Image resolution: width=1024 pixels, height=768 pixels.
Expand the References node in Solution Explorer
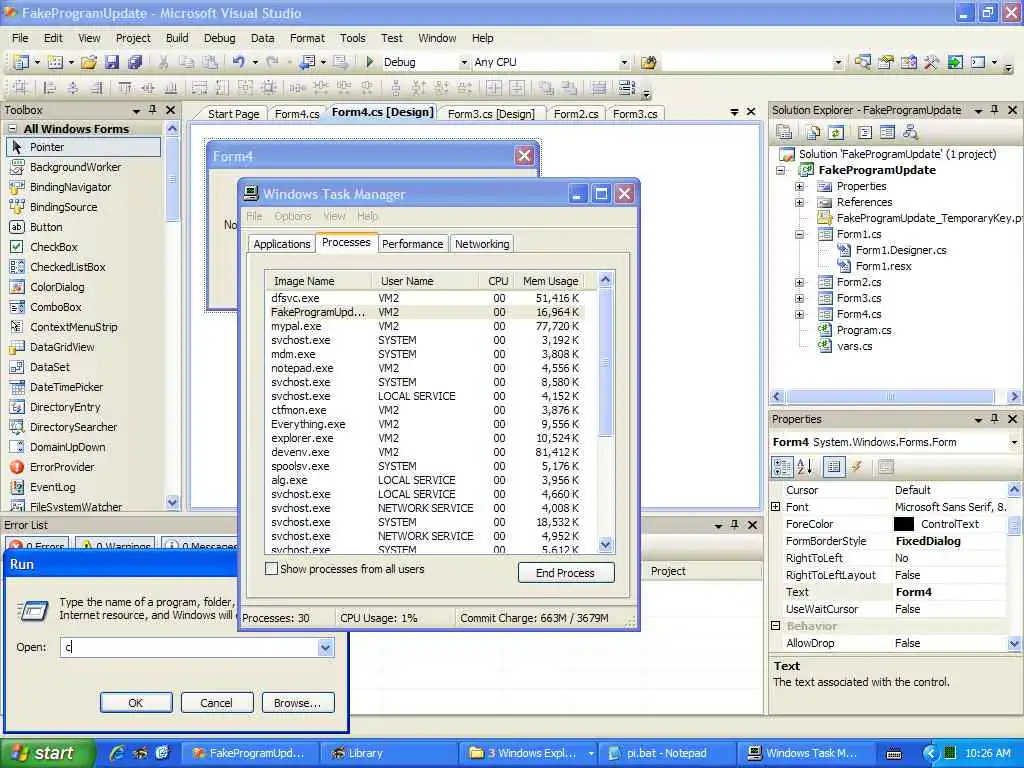799,202
